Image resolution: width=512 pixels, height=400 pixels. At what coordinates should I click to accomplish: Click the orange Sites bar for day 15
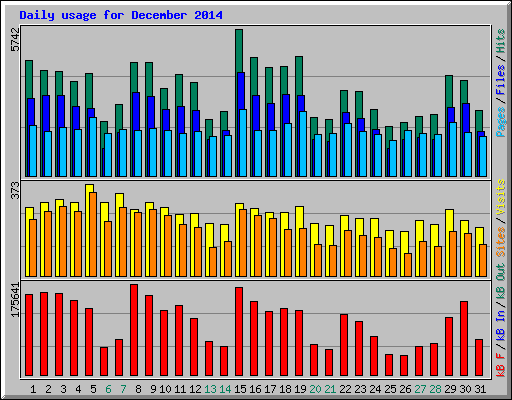pos(243,243)
